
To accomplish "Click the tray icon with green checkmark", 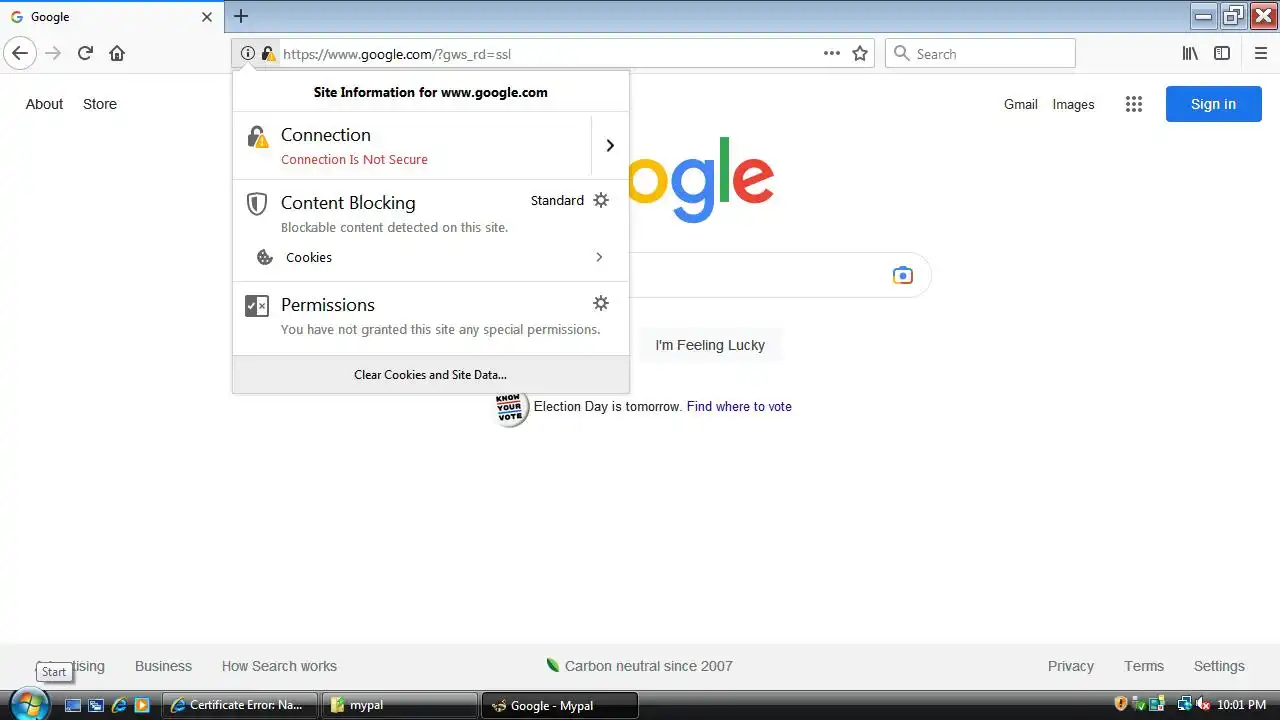I will 1140,704.
